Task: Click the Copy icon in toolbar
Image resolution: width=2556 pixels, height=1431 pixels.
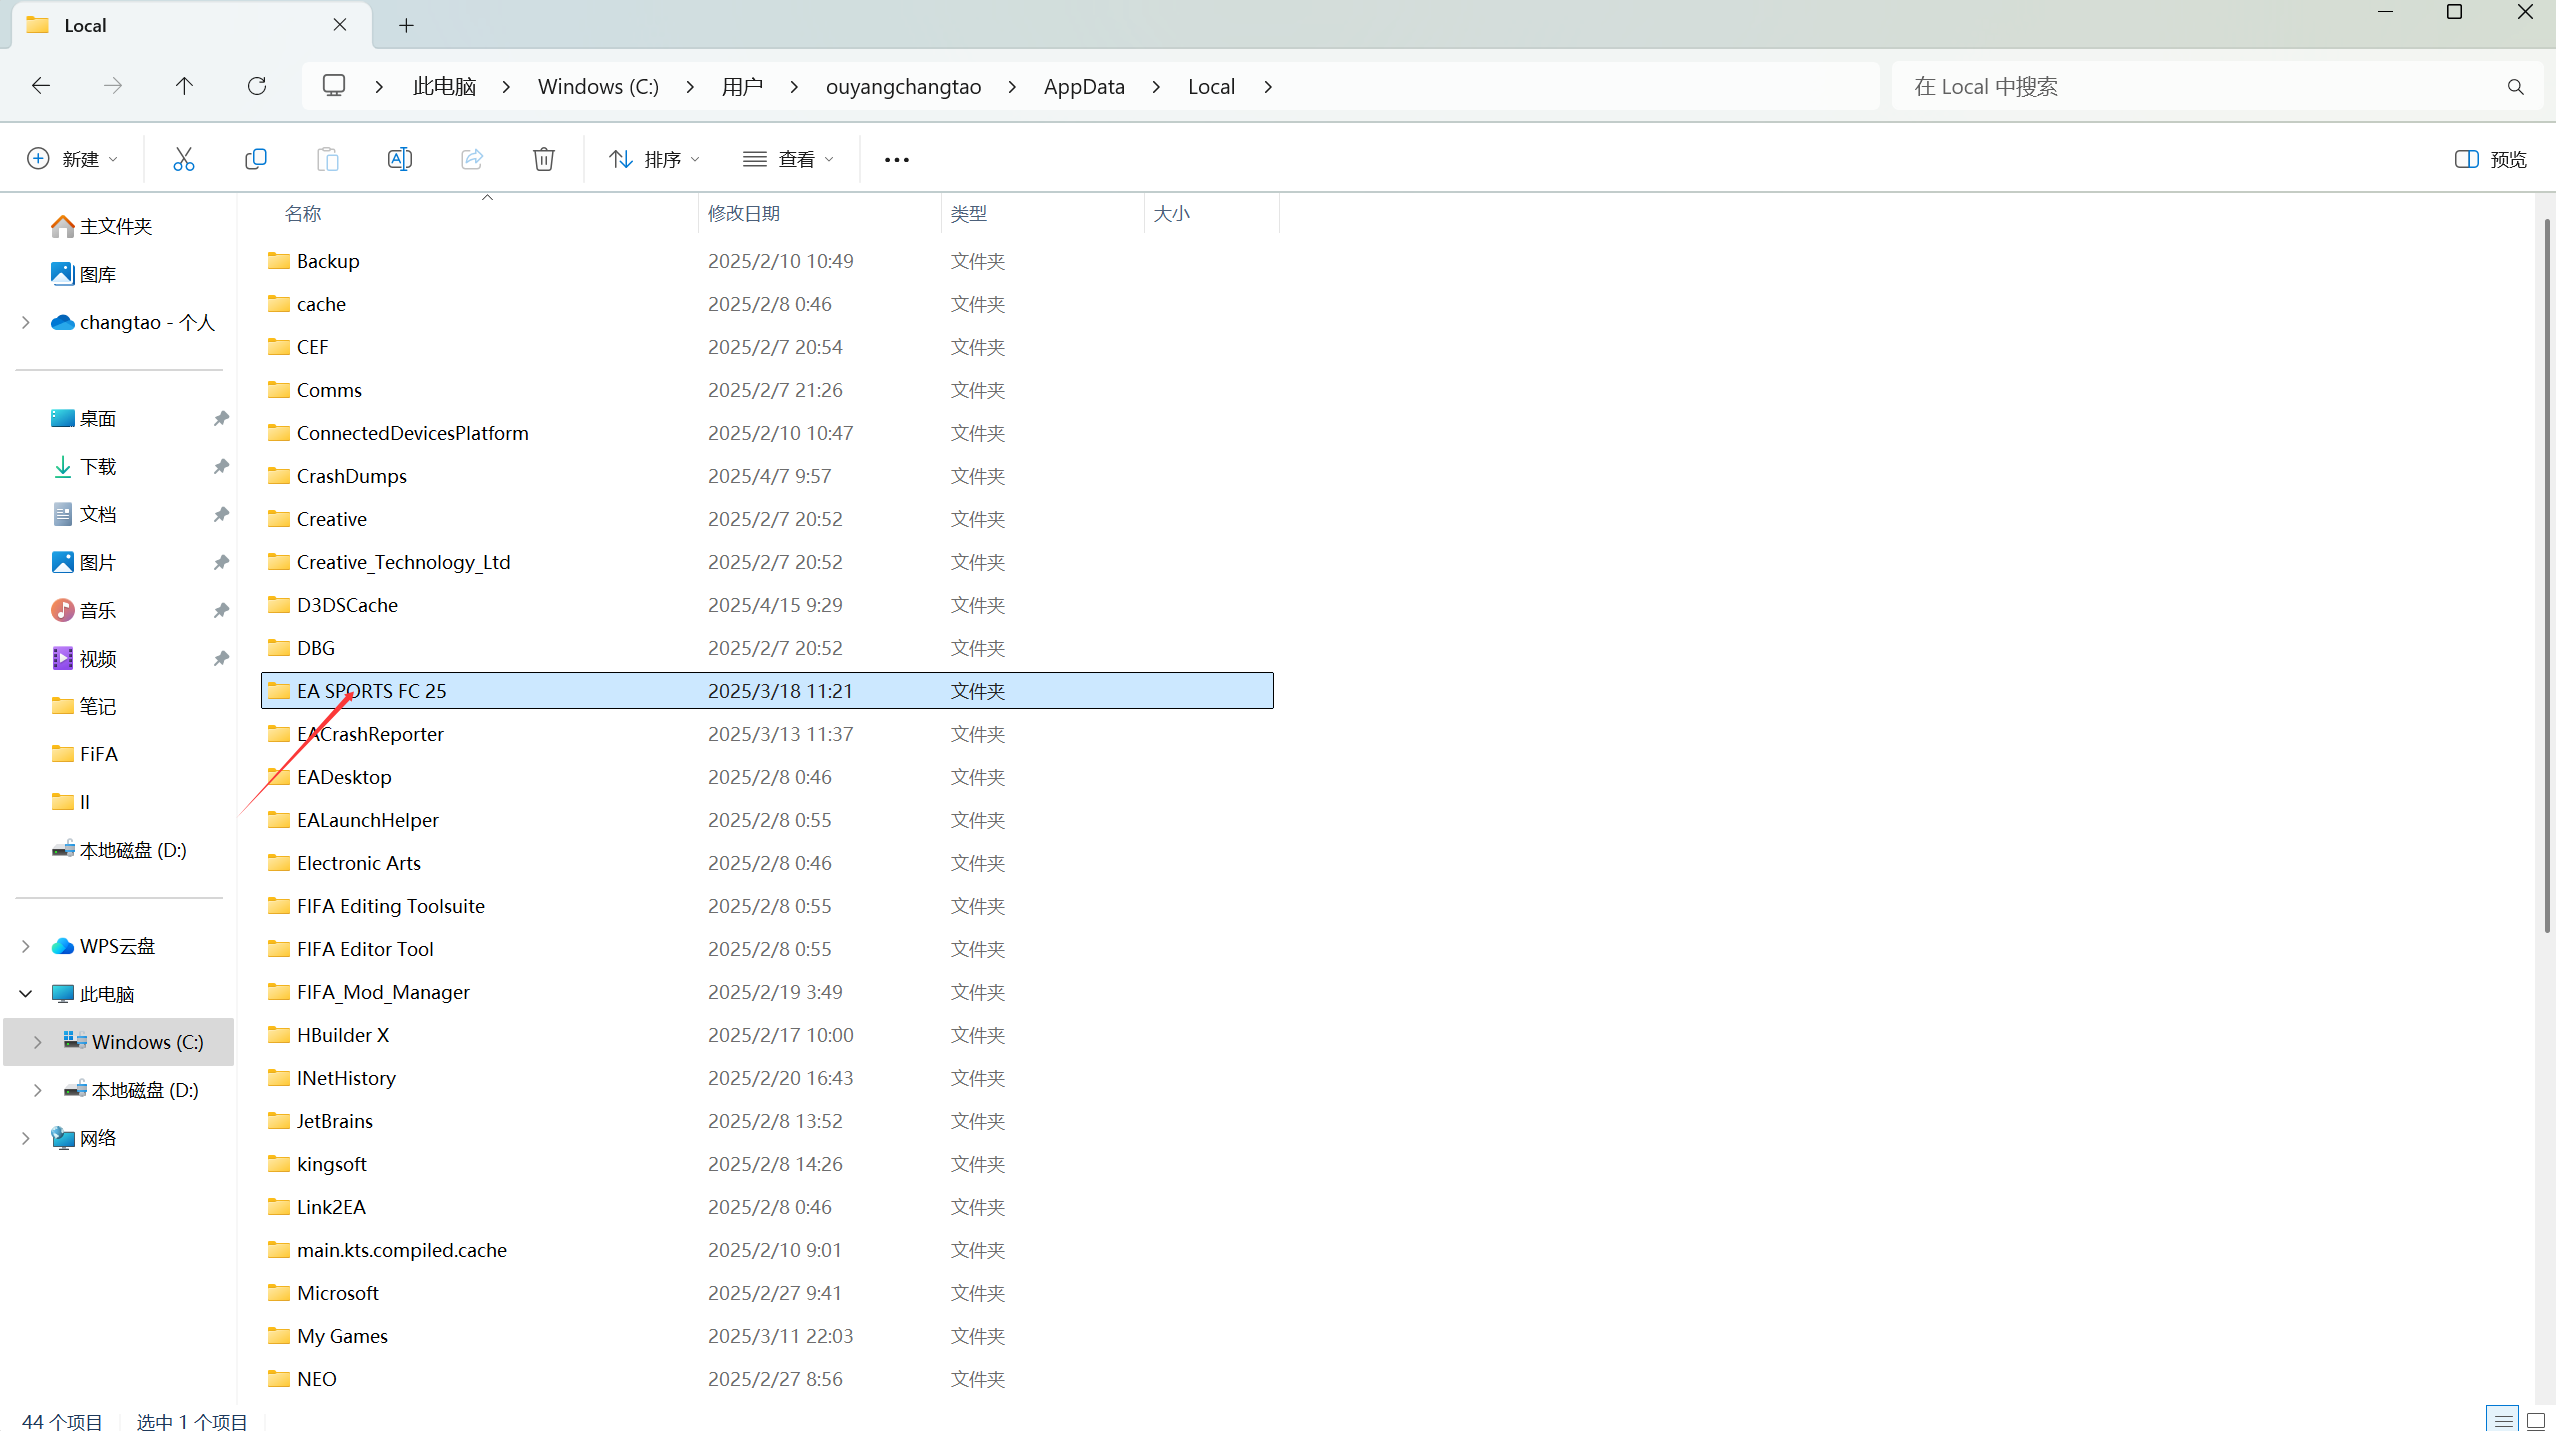Action: [255, 159]
